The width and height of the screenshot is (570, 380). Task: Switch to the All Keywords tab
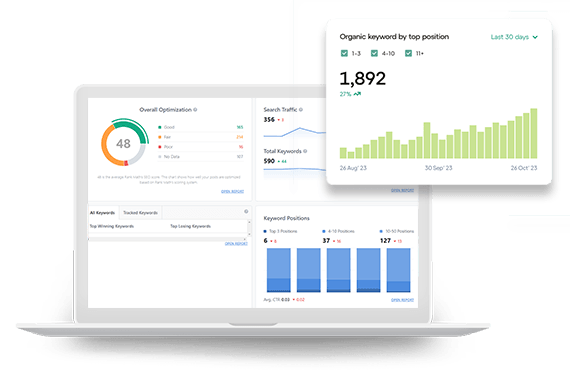(103, 213)
